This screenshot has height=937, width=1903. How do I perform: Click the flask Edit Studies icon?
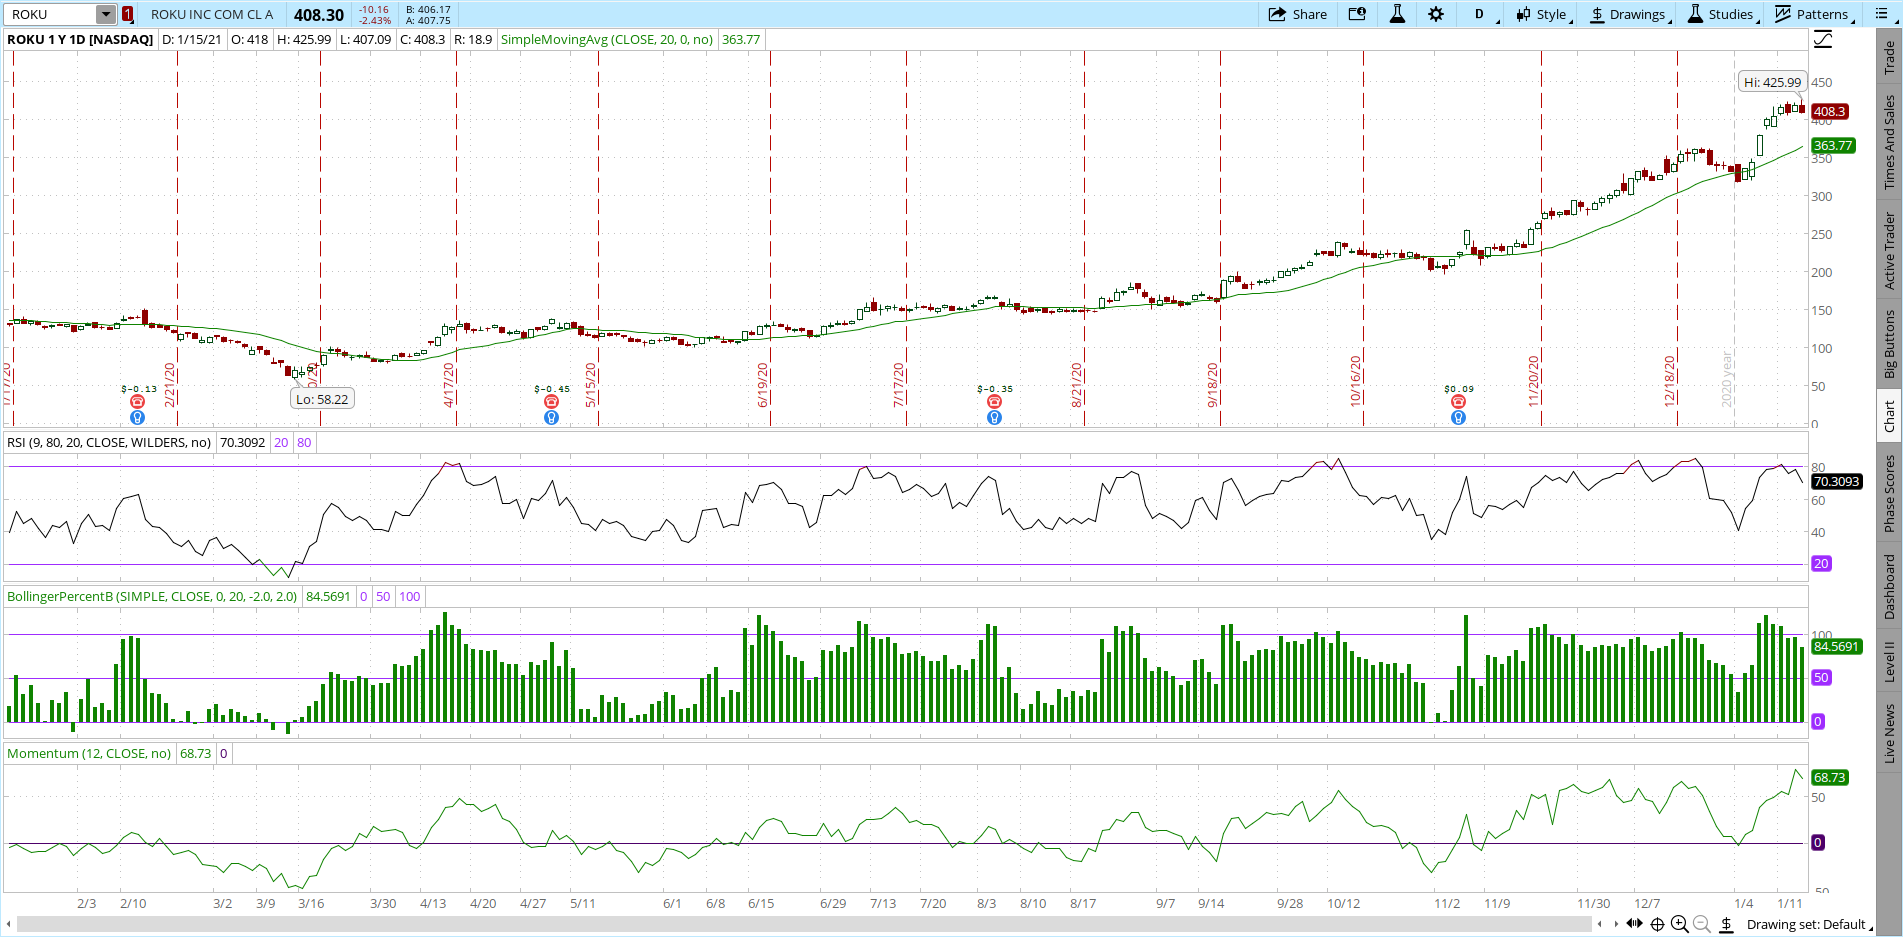1397,14
